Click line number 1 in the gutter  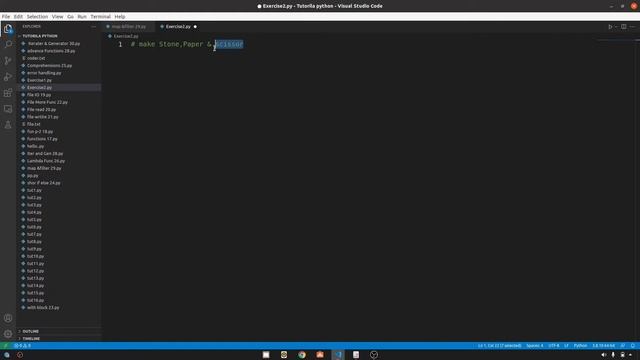pos(120,44)
